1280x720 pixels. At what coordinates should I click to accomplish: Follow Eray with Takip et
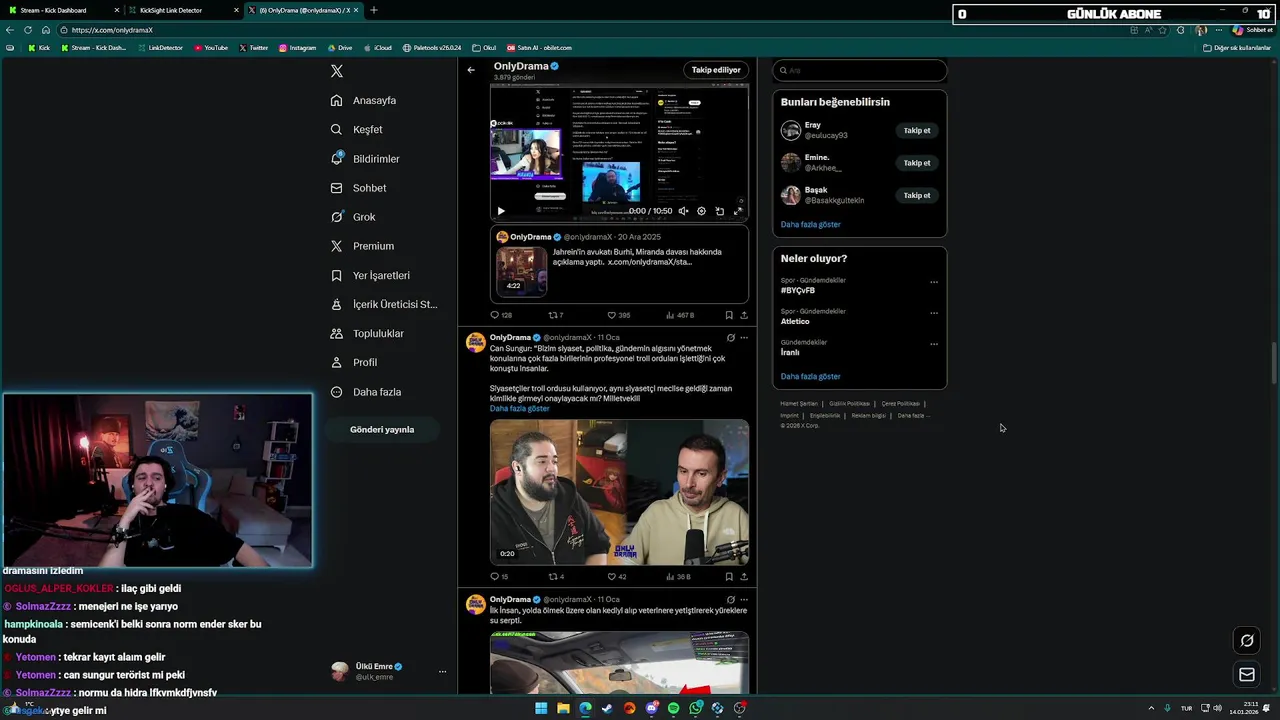coord(917,130)
